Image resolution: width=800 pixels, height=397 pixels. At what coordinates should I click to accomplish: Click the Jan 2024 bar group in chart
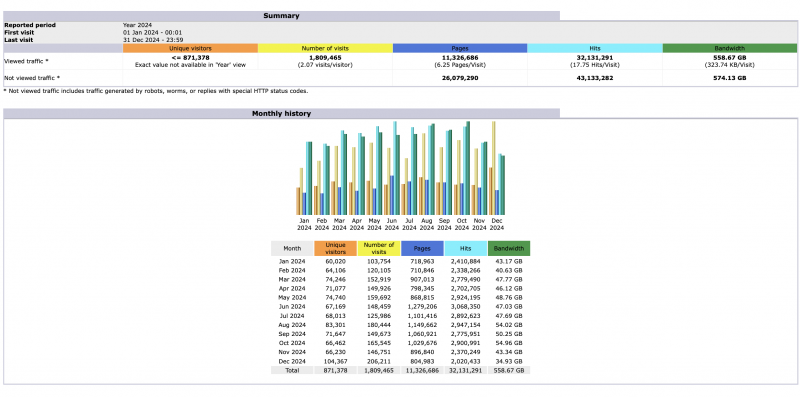coord(304,178)
